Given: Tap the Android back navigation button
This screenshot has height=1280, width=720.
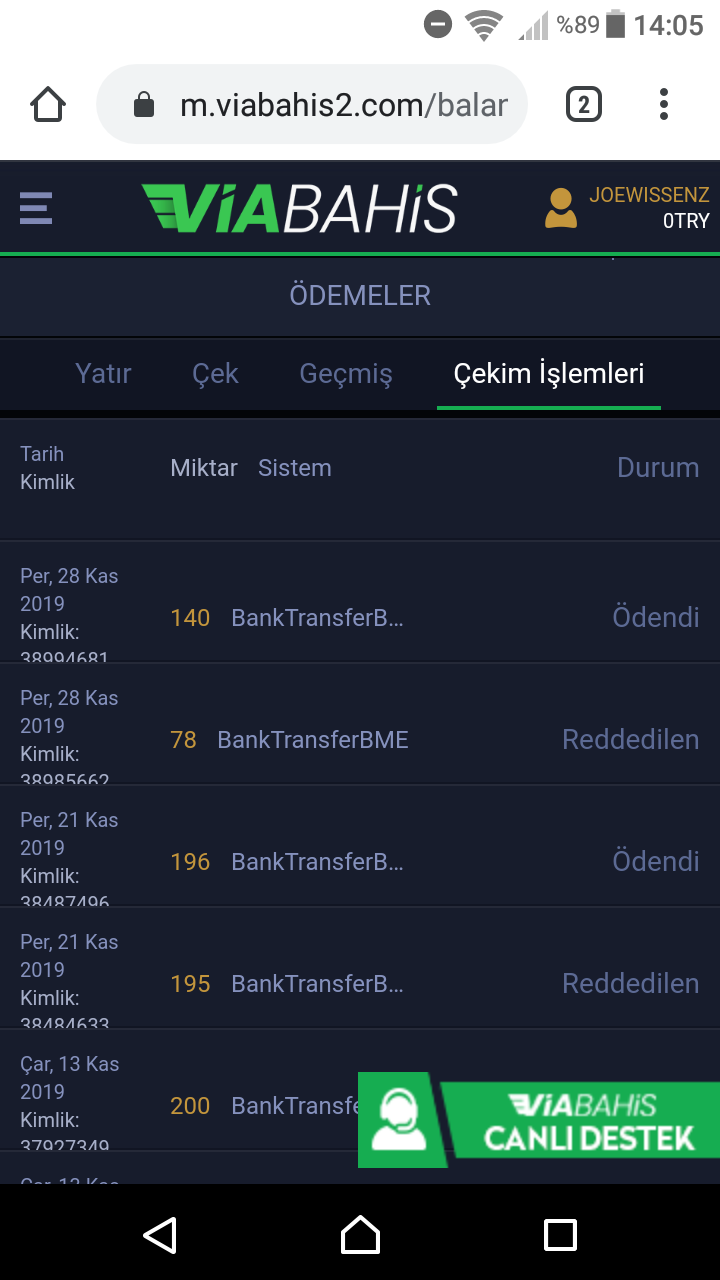Looking at the screenshot, I should (160, 1234).
